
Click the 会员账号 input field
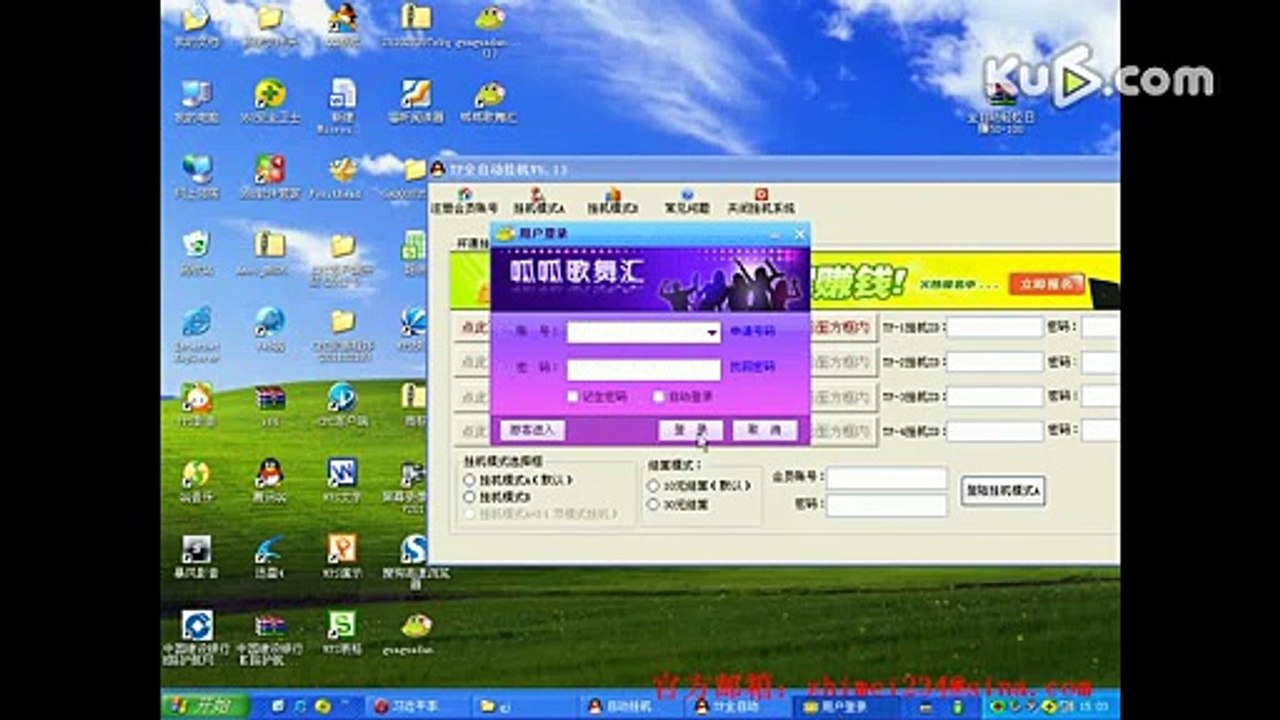click(886, 478)
